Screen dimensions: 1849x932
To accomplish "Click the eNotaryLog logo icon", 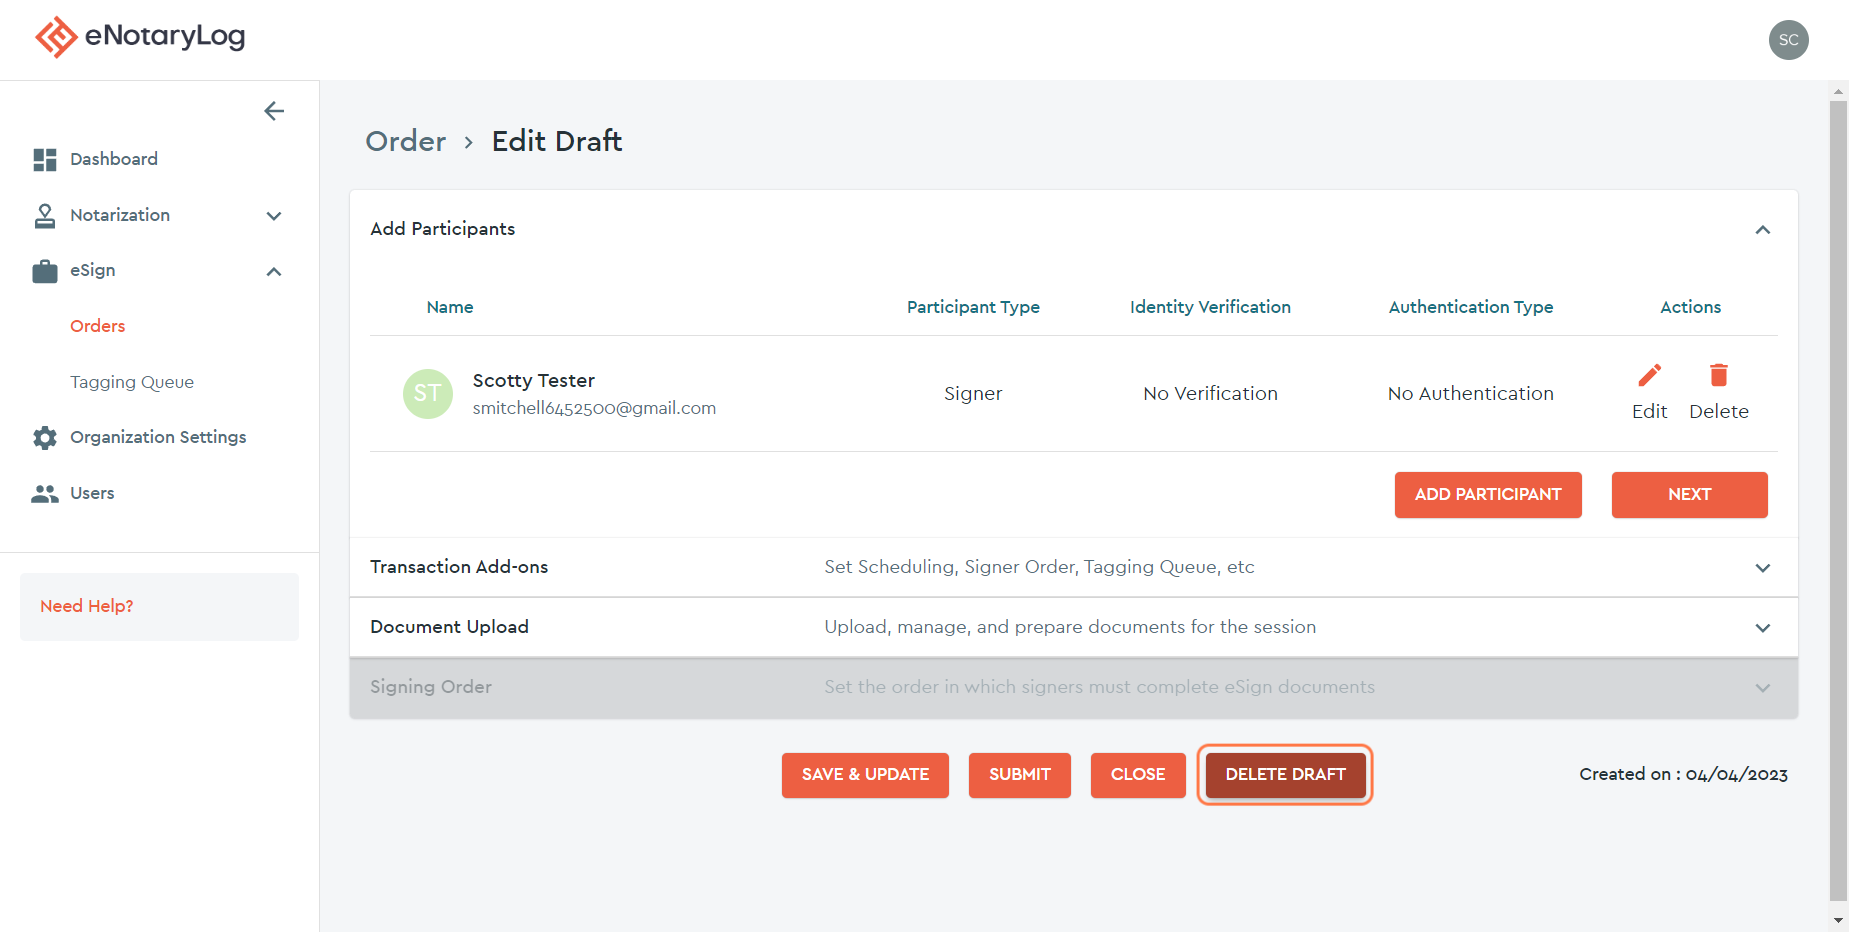I will [x=56, y=37].
